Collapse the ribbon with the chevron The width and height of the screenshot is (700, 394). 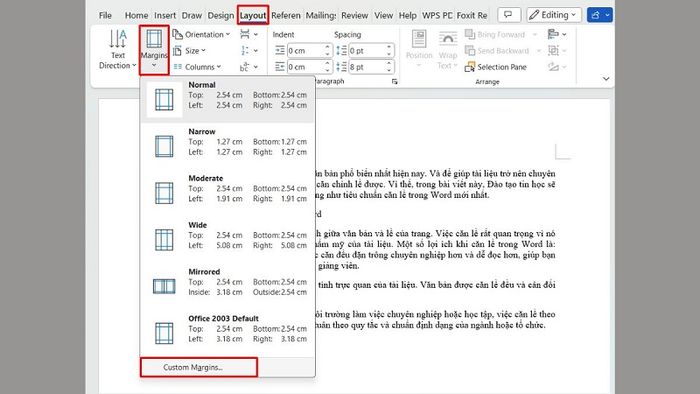pyautogui.click(x=606, y=79)
